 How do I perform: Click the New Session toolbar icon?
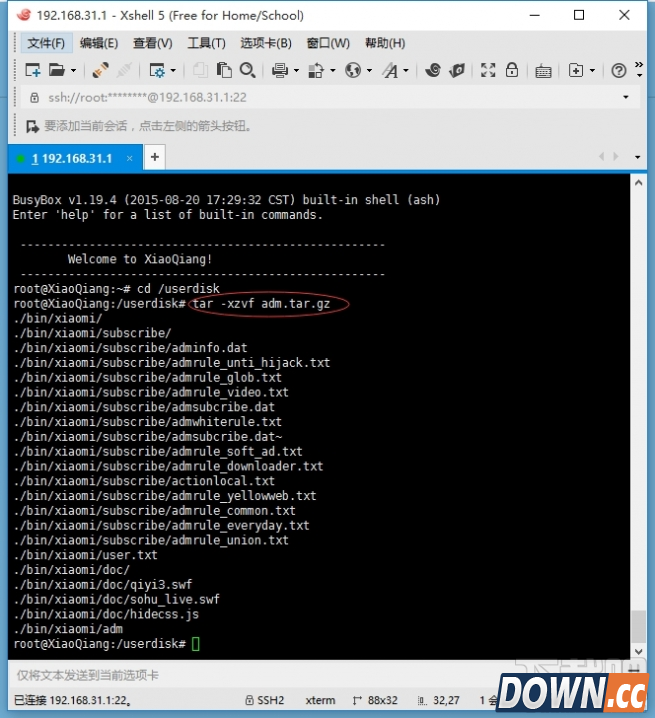point(33,70)
